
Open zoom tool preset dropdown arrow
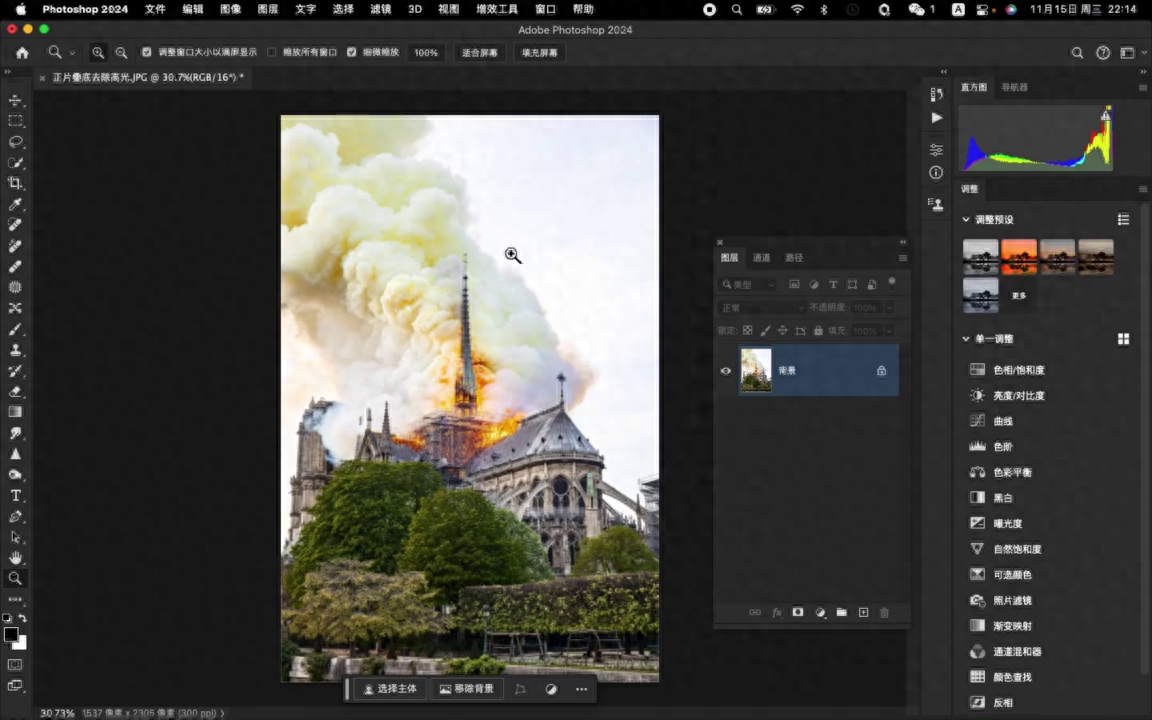(72, 53)
